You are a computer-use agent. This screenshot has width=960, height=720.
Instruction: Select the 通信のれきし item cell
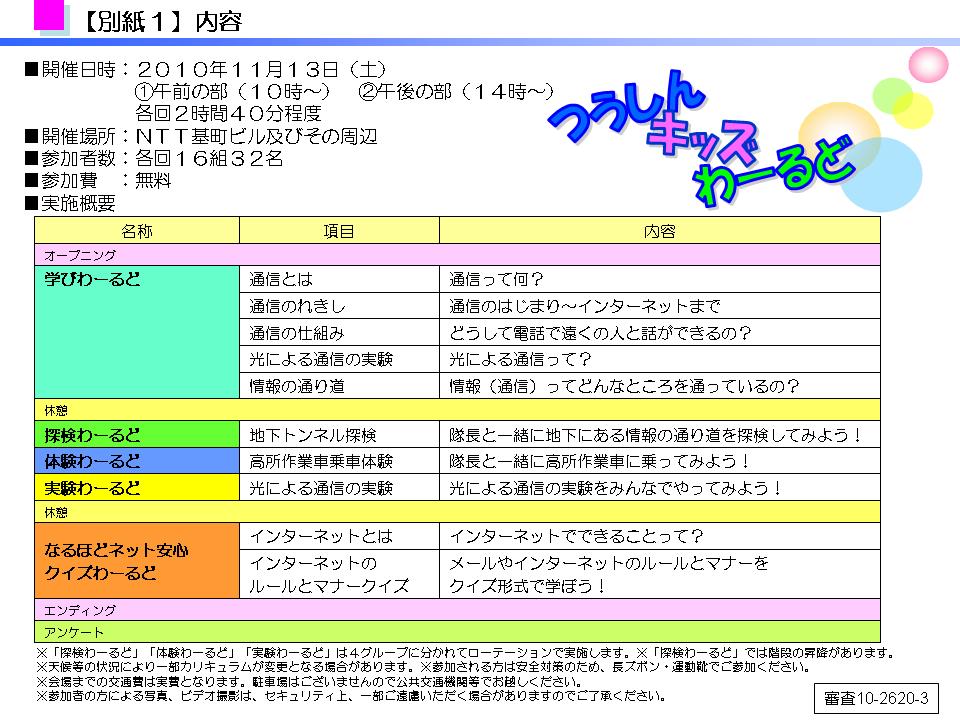(x=339, y=306)
